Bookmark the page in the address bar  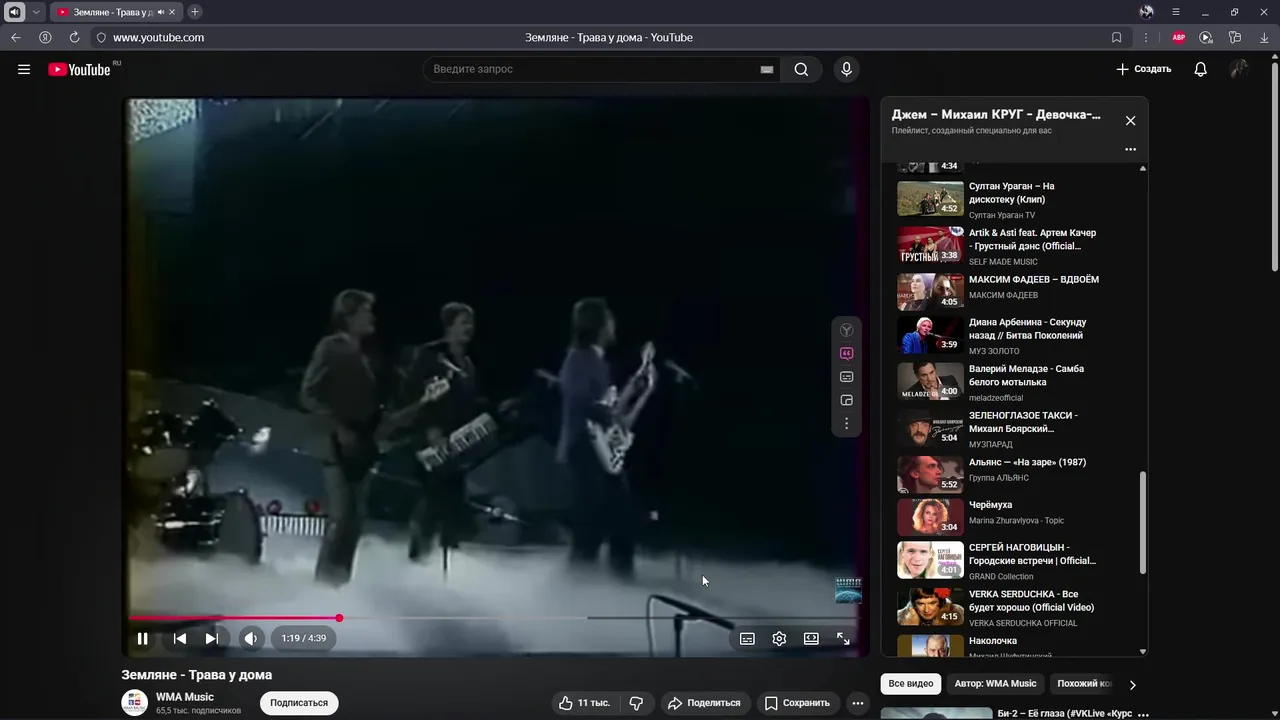click(1116, 37)
